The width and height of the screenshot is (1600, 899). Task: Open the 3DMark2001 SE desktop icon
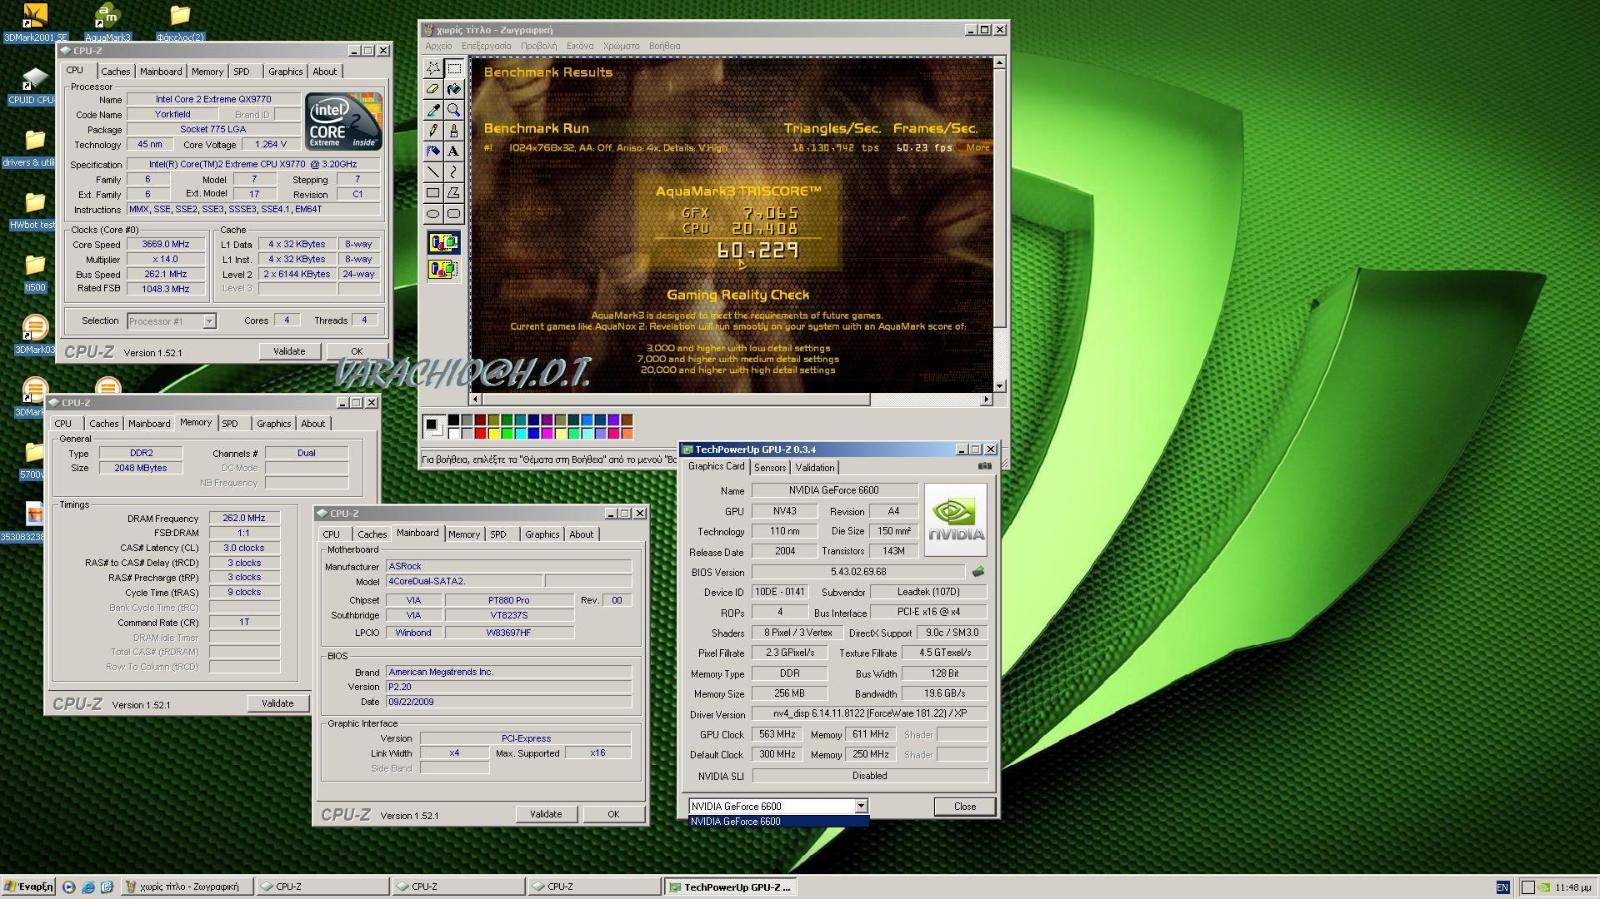(35, 24)
